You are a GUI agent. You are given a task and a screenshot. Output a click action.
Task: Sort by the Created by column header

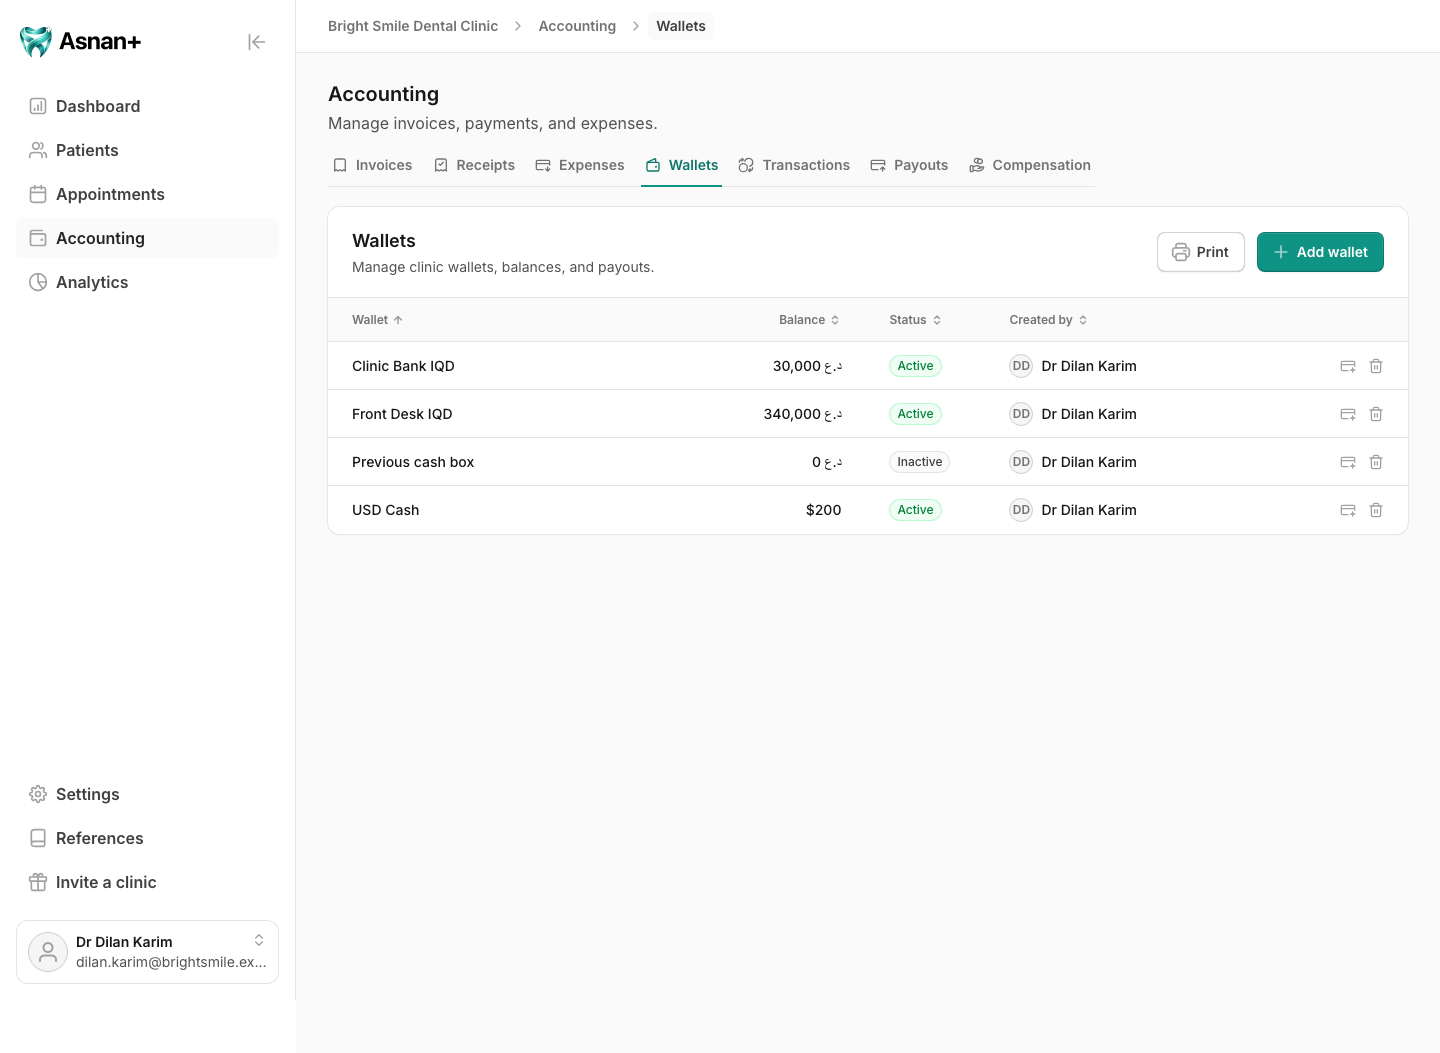click(x=1048, y=320)
